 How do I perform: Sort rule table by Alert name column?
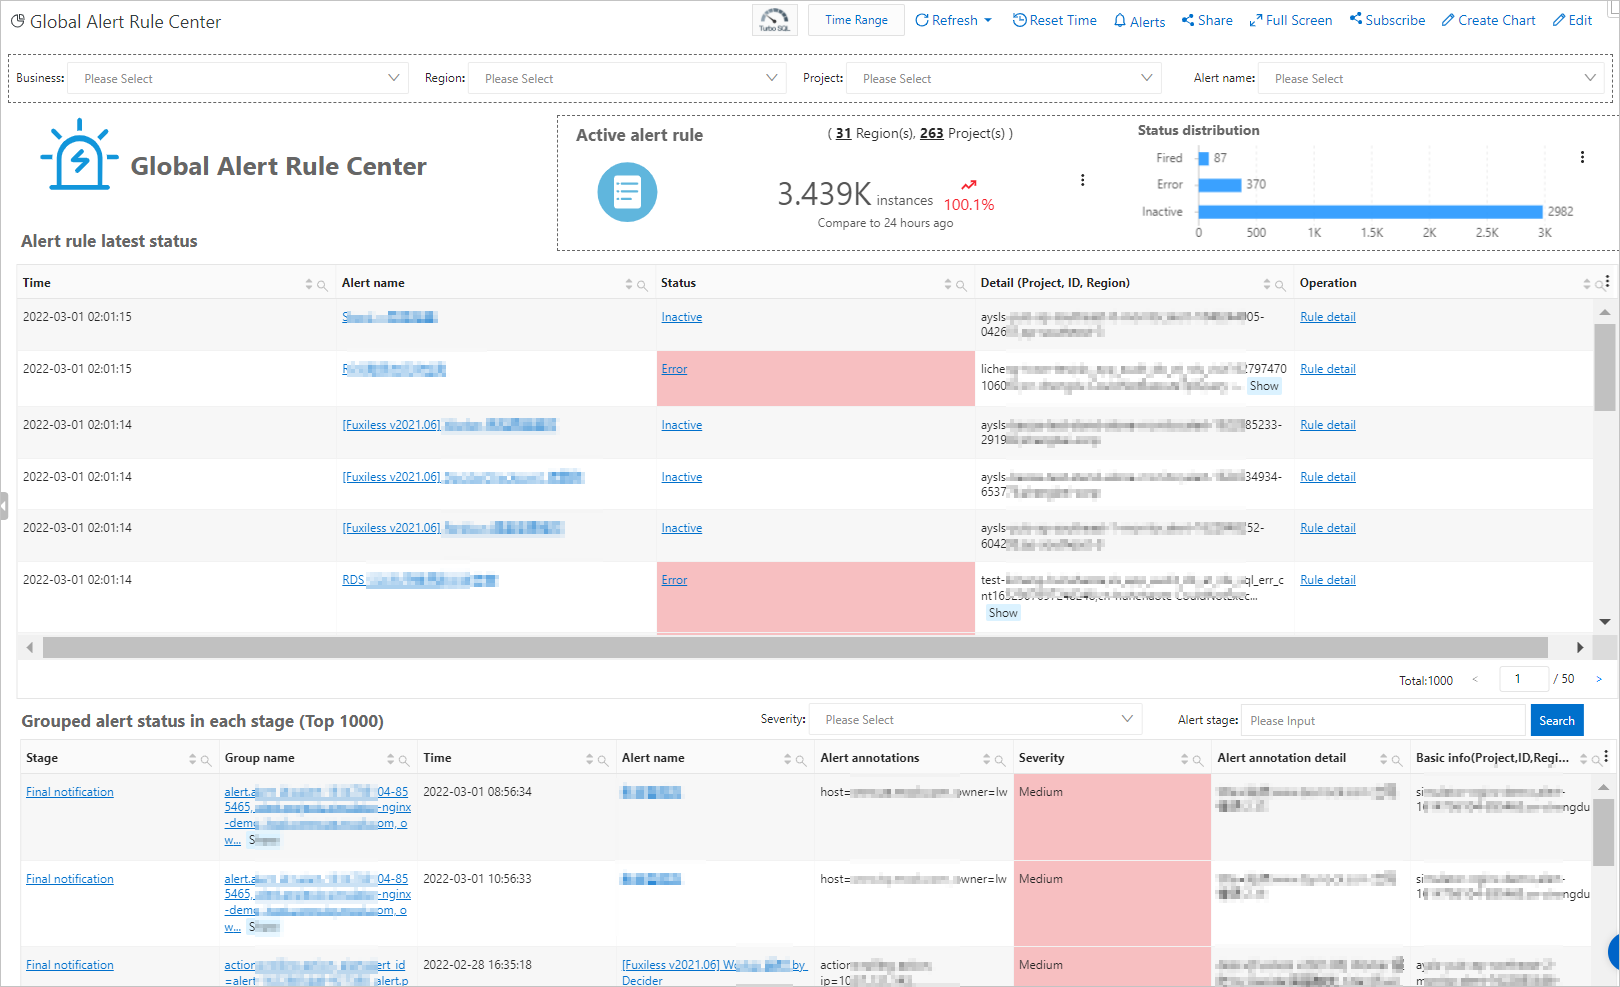(x=629, y=285)
